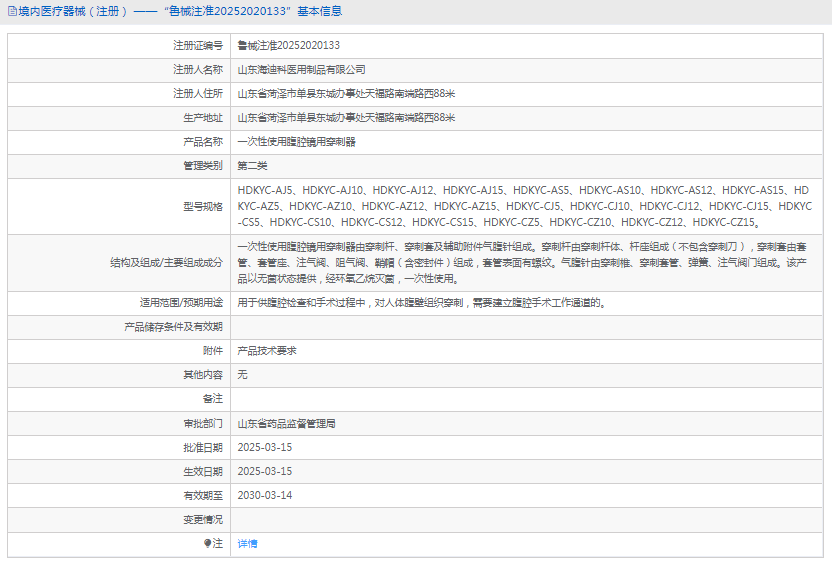This screenshot has height=561, width=832.
Task: Click the model specification list starting HDKYC-AJ5
Action: tap(525, 206)
